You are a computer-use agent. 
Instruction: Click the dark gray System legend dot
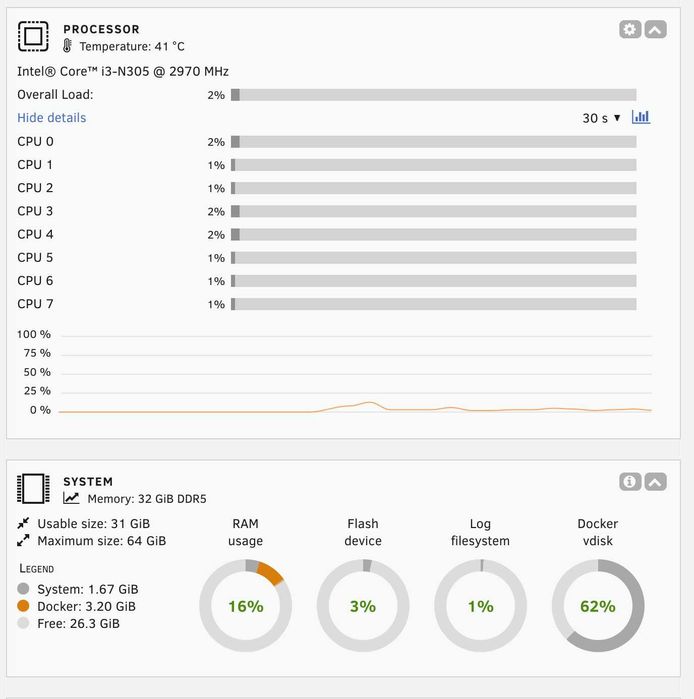pyautogui.click(x=24, y=589)
